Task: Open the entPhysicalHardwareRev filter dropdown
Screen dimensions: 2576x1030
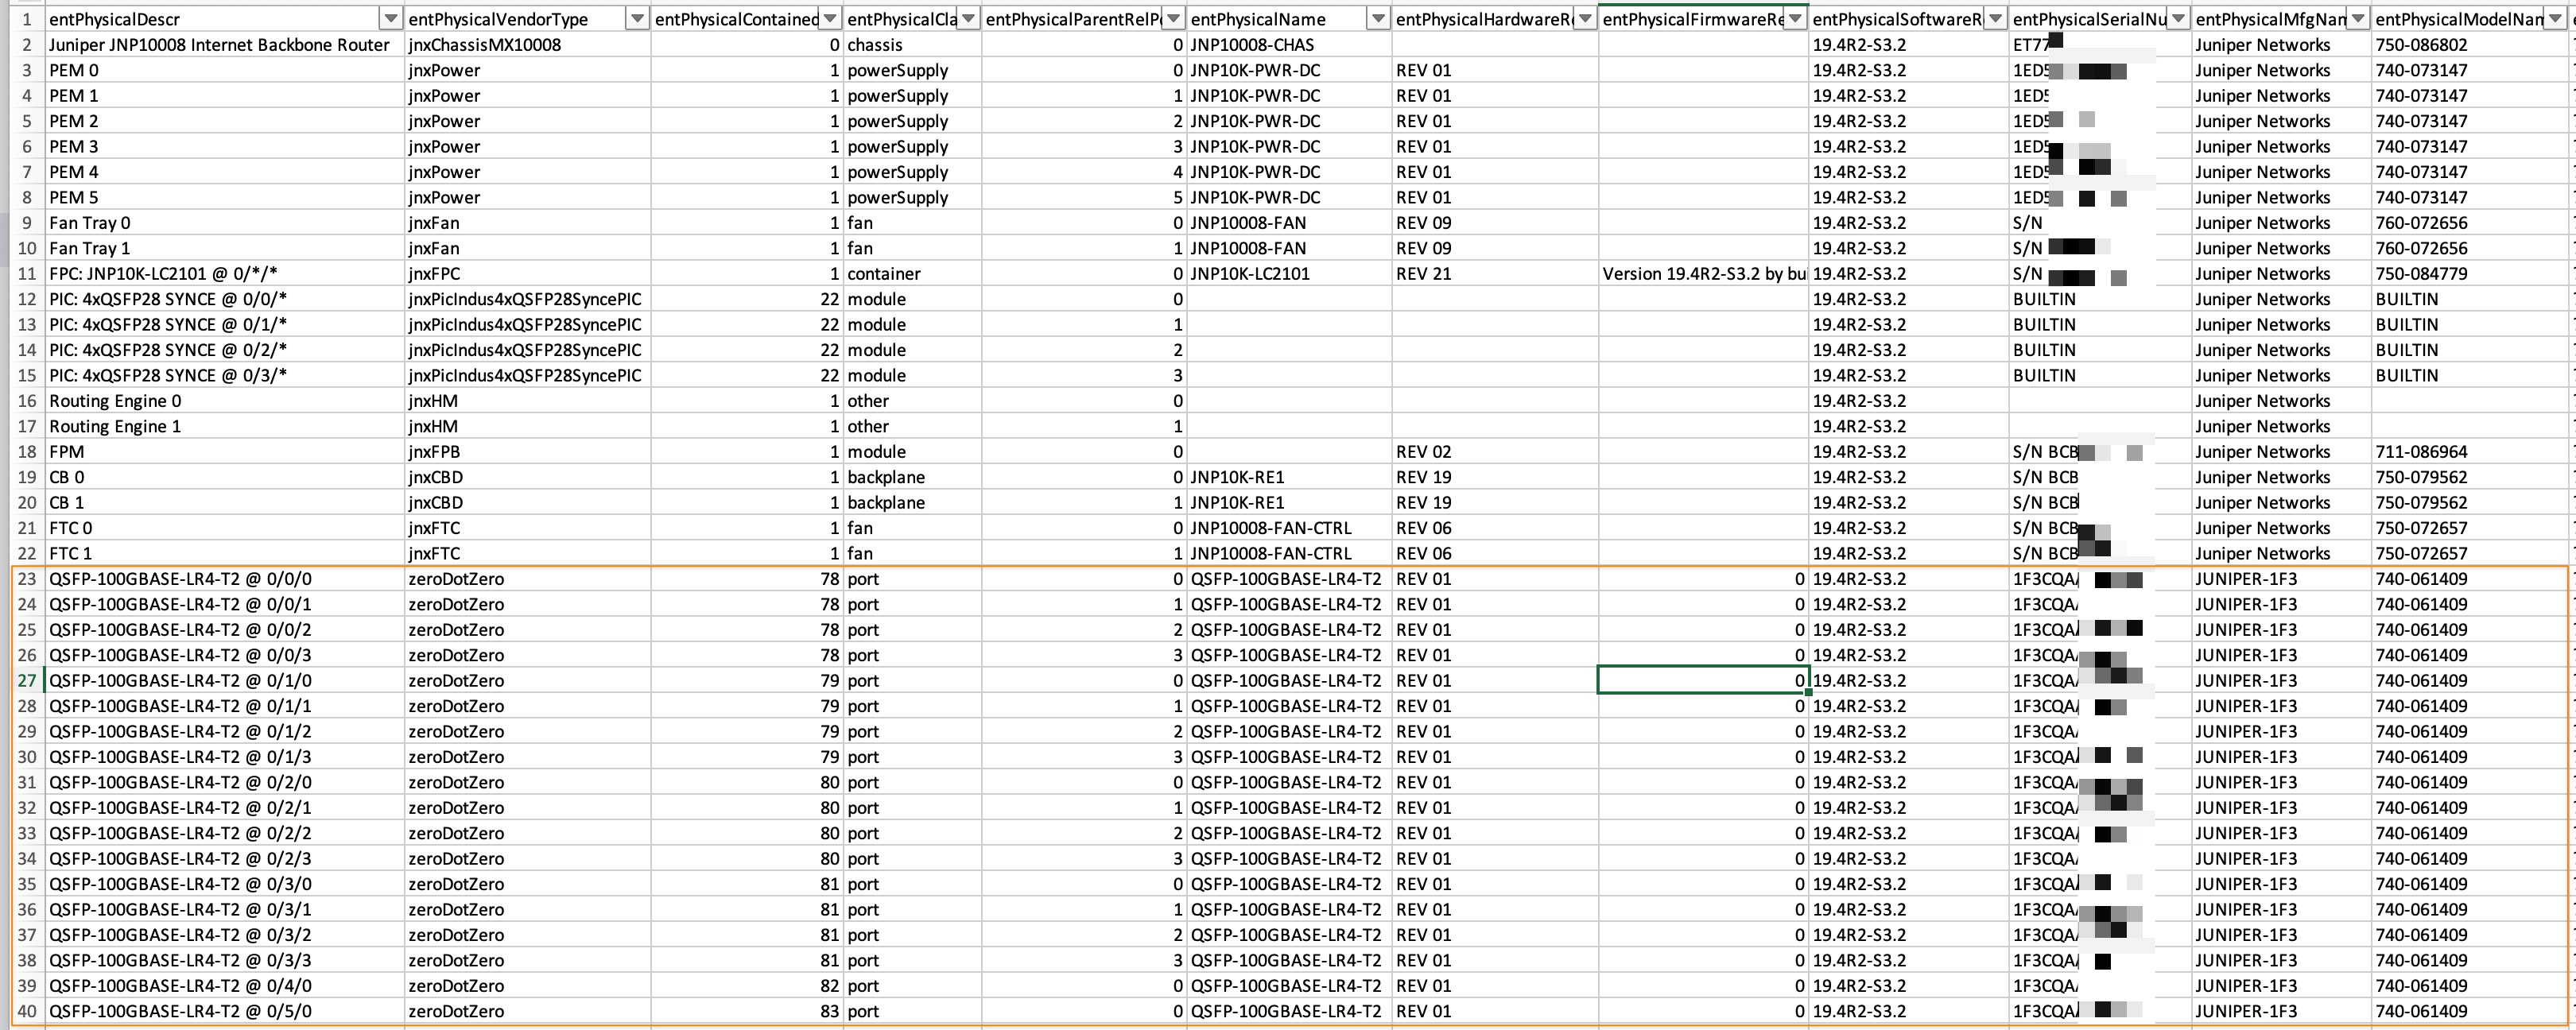Action: coord(1585,19)
